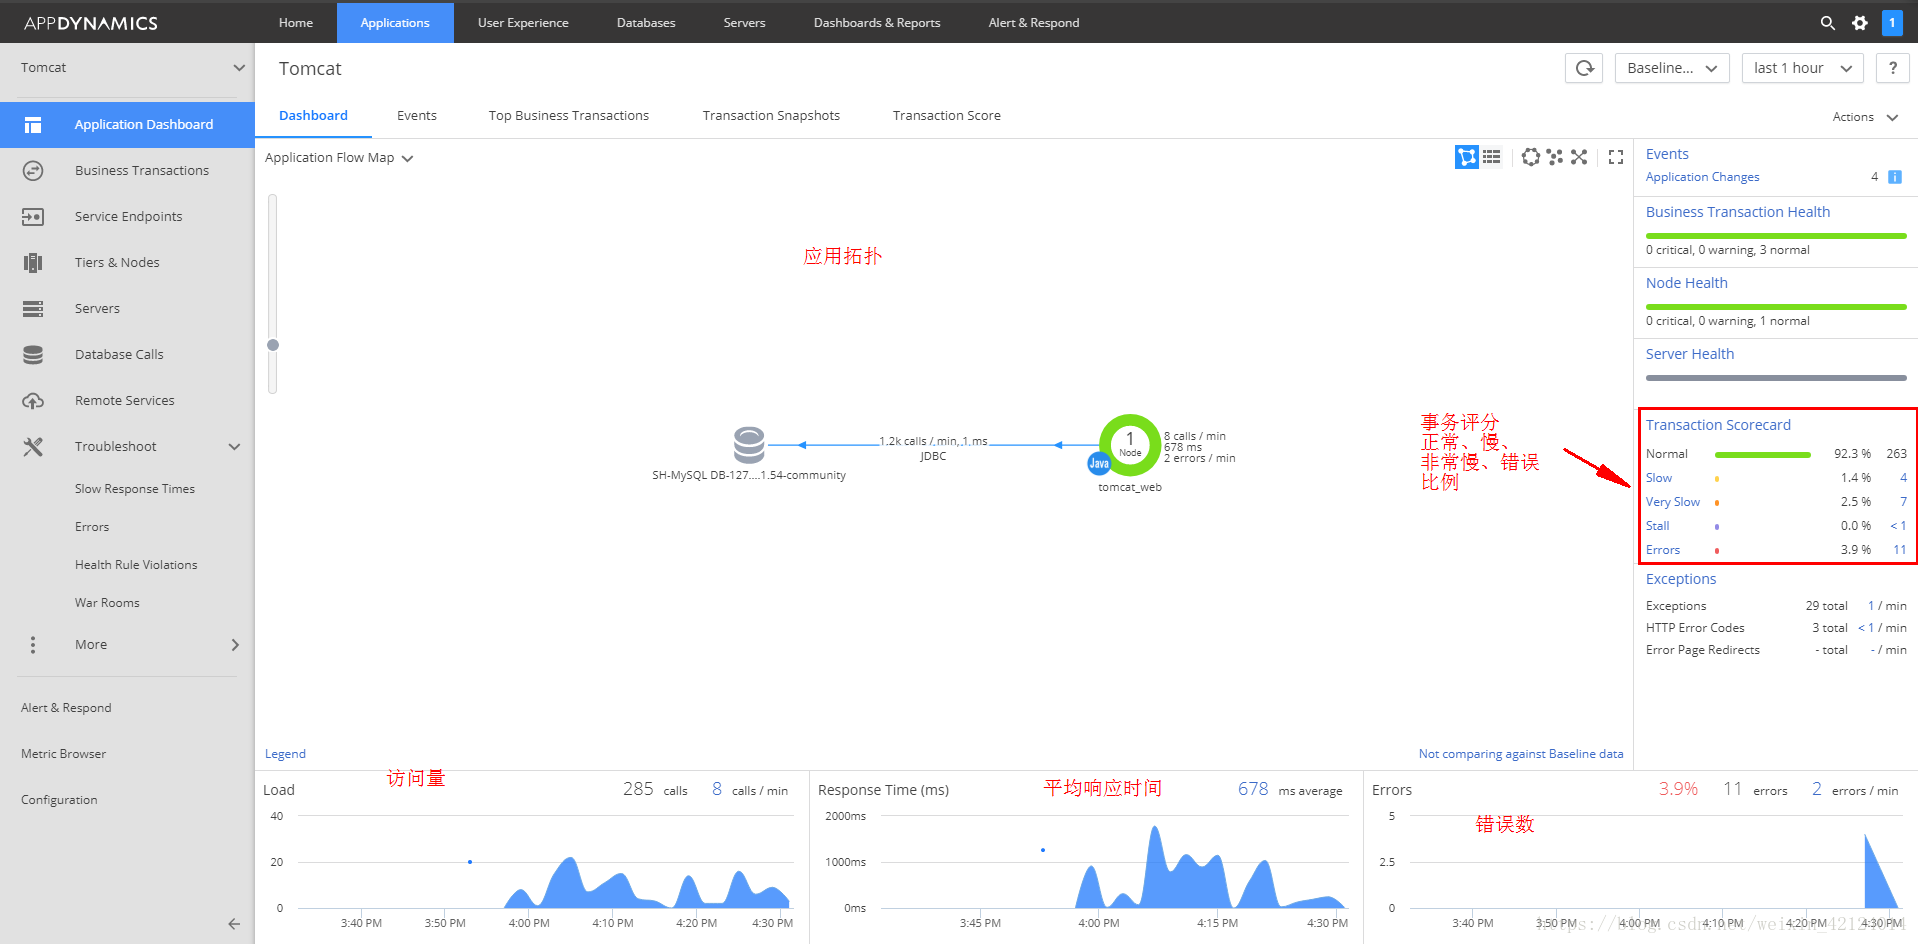Open the Application Changes info icon
This screenshot has width=1918, height=944.
pos(1894,177)
